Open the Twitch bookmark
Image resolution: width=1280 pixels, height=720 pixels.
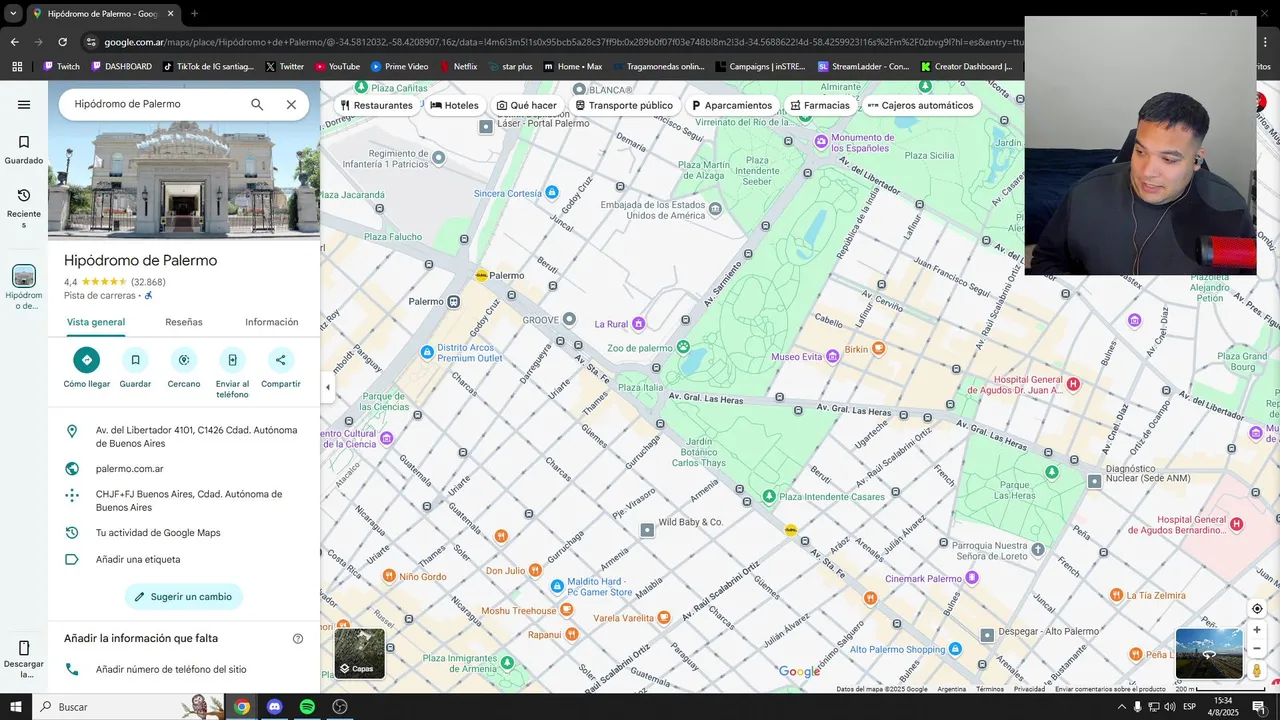point(61,67)
